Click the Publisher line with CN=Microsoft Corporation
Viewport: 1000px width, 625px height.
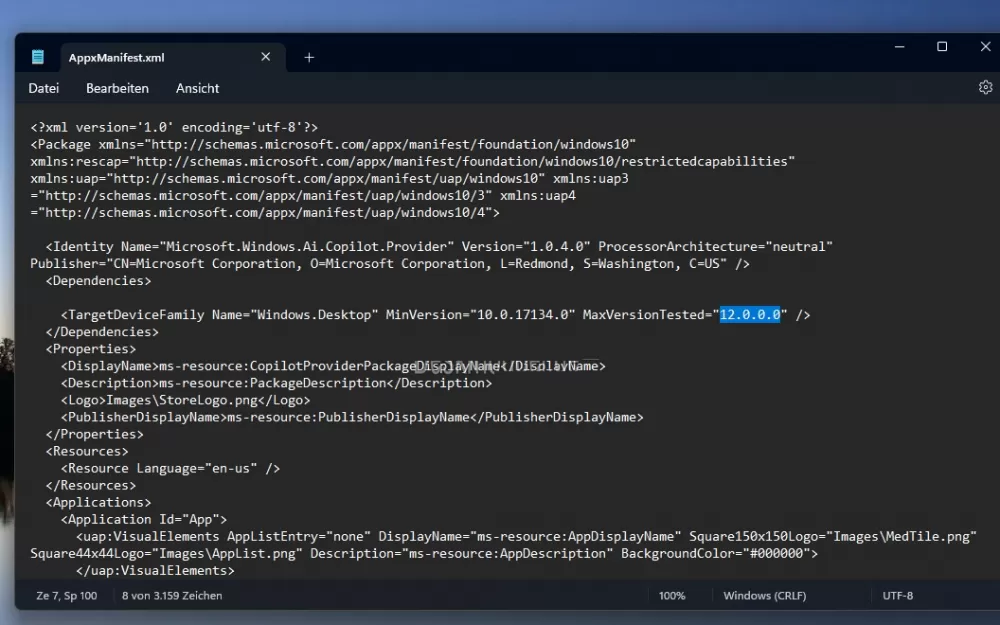390,264
